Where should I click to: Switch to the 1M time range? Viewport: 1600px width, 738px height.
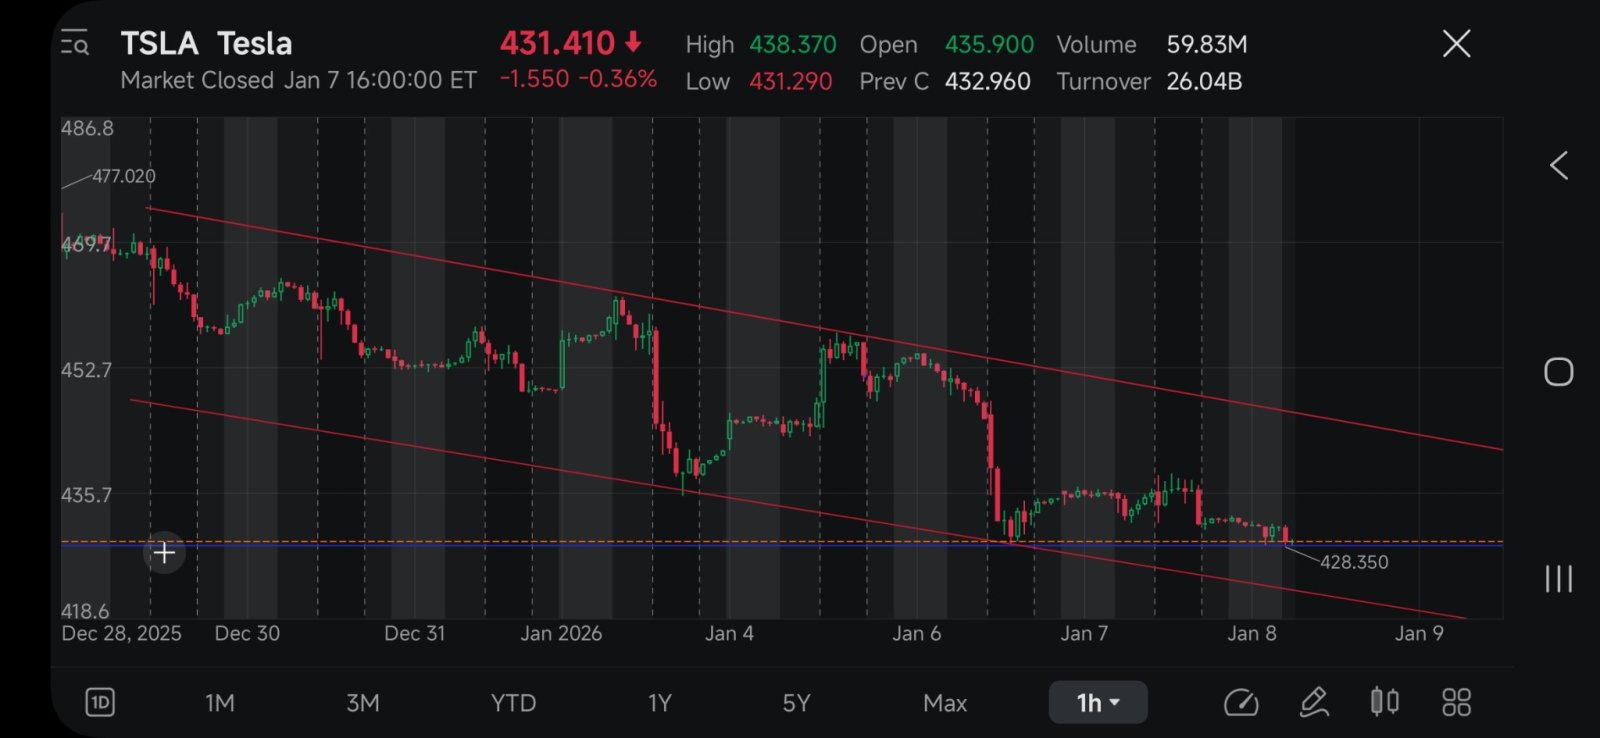(x=220, y=703)
